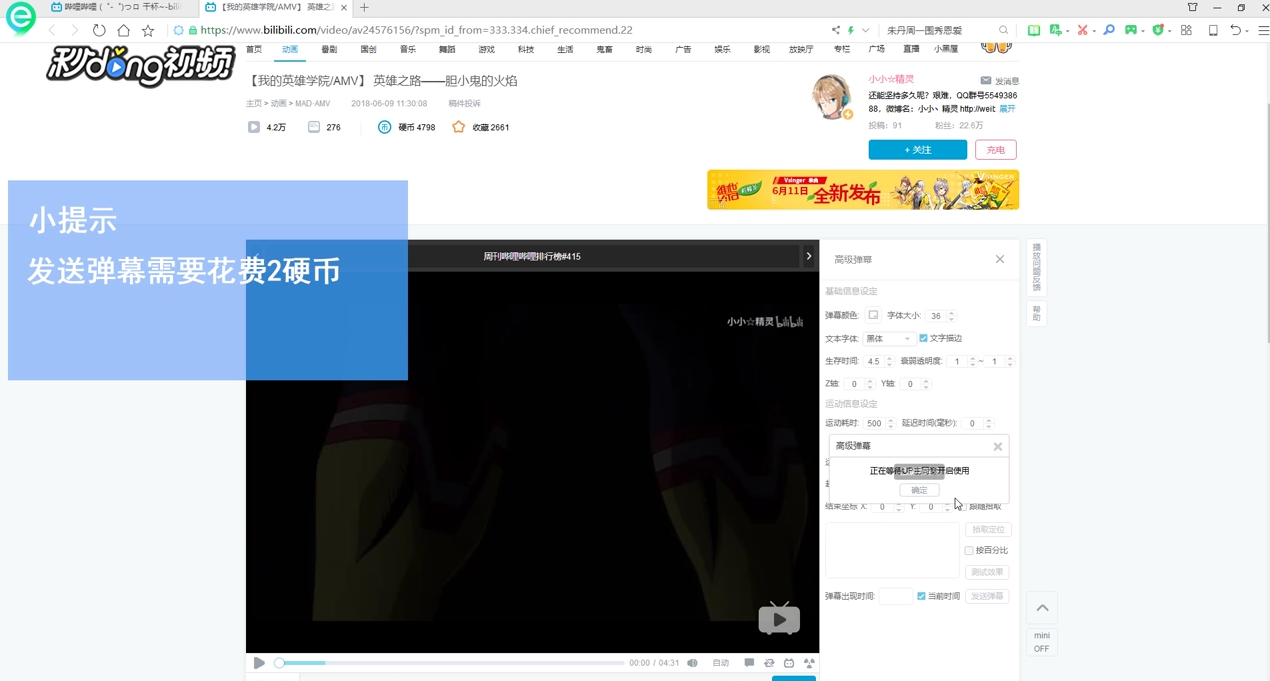
Task: Click the 充电 button
Action: click(995, 150)
